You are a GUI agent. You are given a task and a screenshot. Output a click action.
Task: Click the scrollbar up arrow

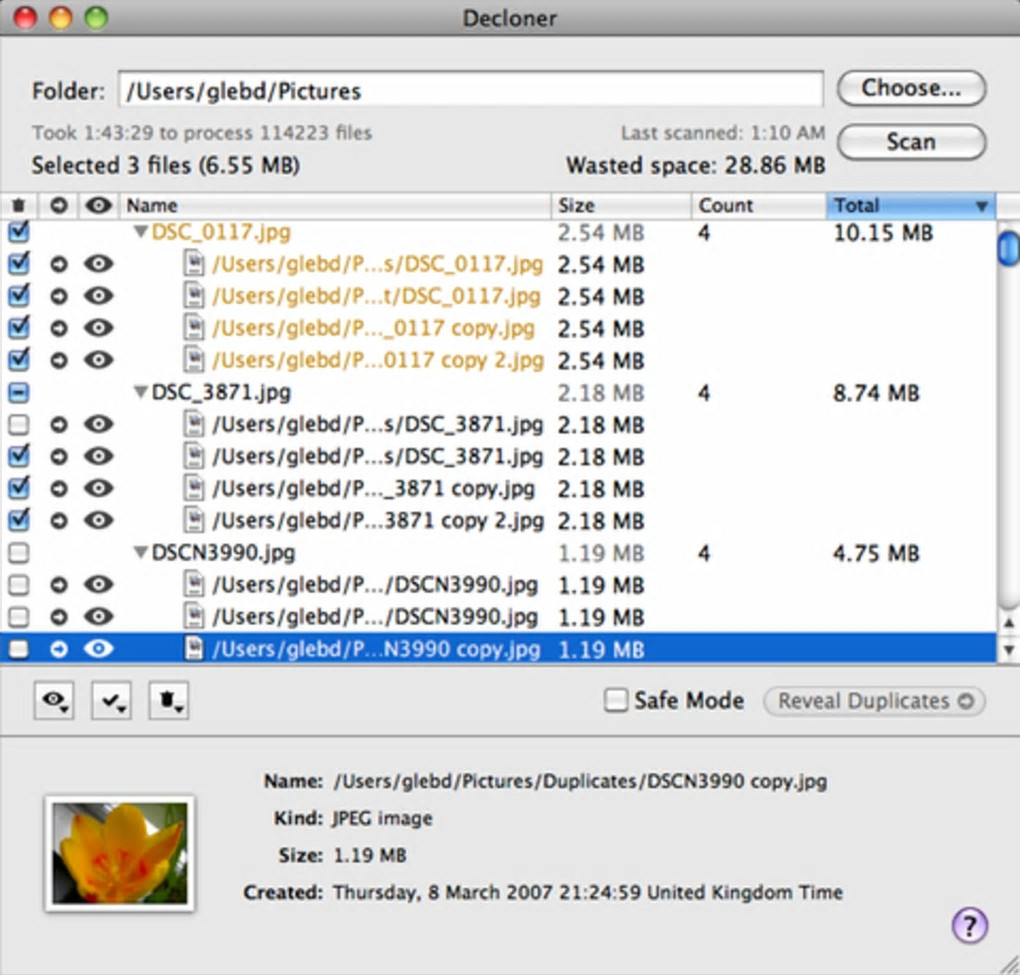[x=1008, y=623]
